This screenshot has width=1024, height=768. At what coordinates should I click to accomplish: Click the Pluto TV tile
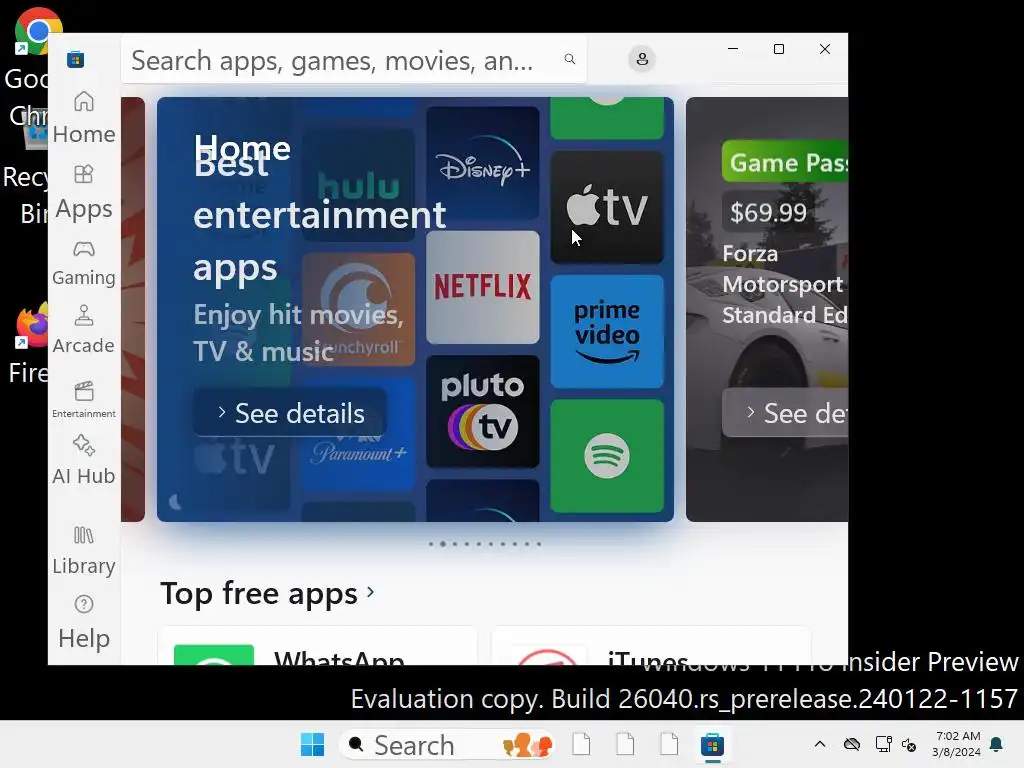[483, 411]
